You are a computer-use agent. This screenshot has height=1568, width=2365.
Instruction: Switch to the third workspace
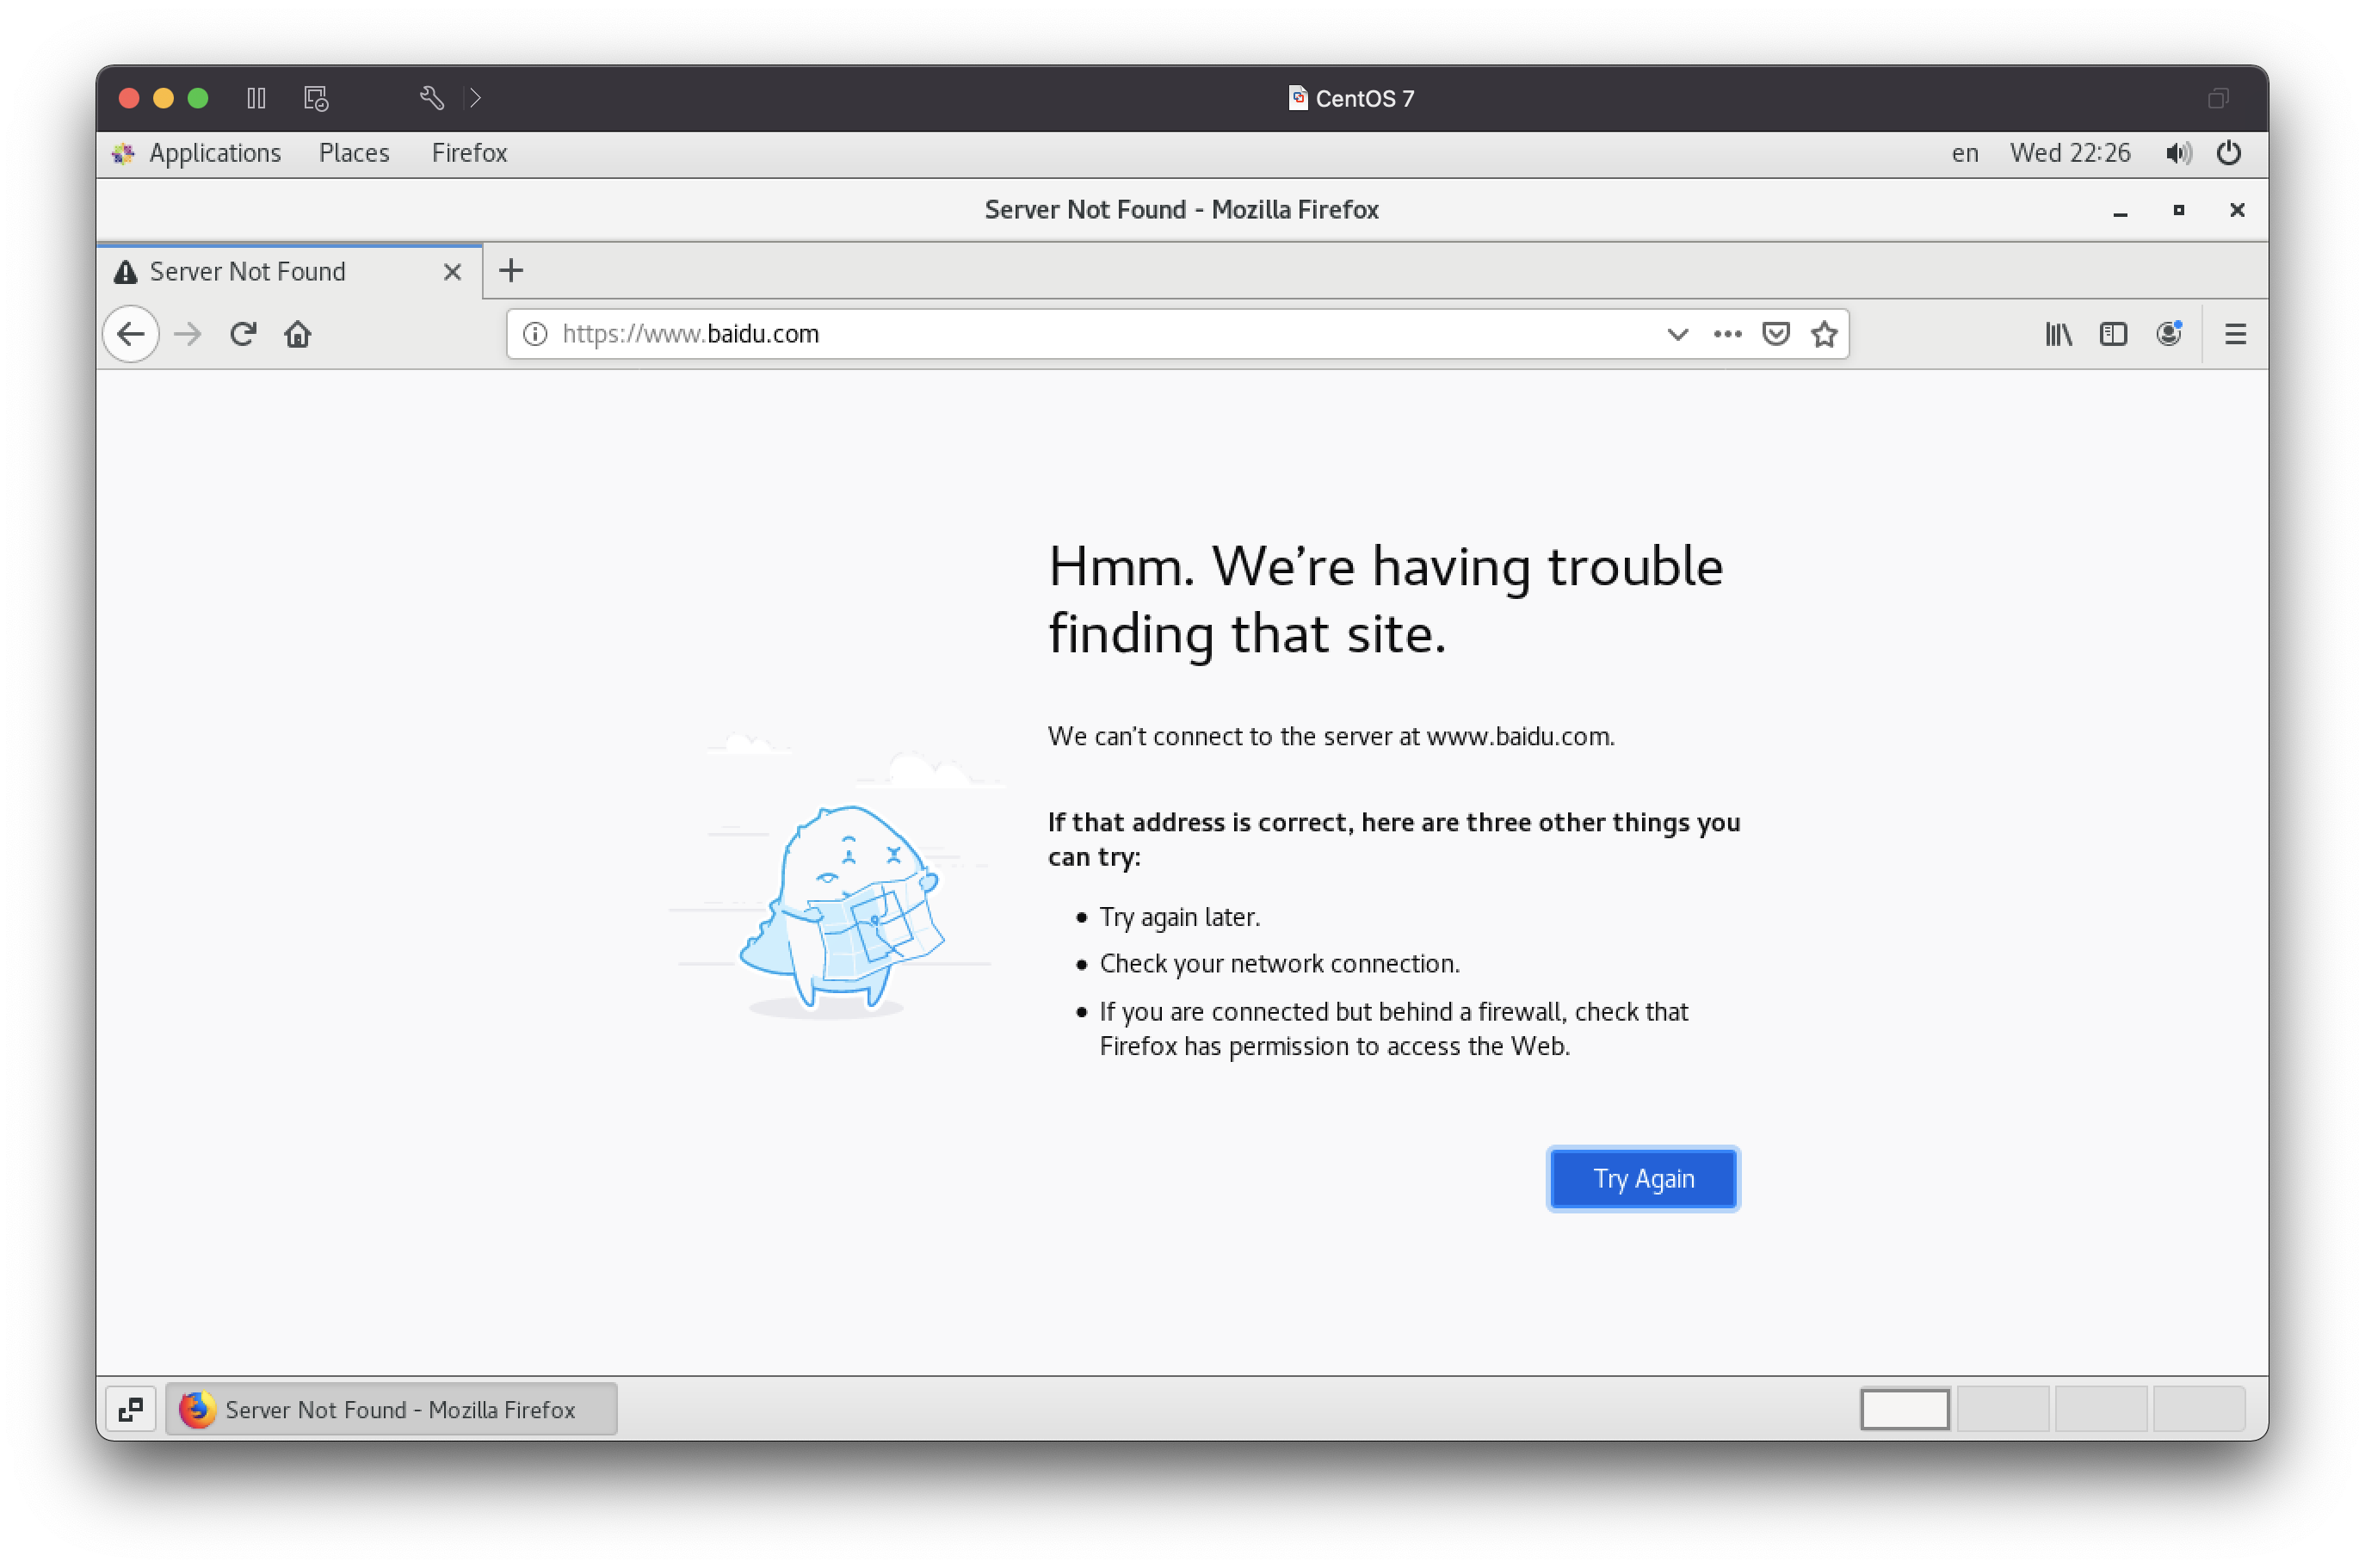pos(2100,1409)
